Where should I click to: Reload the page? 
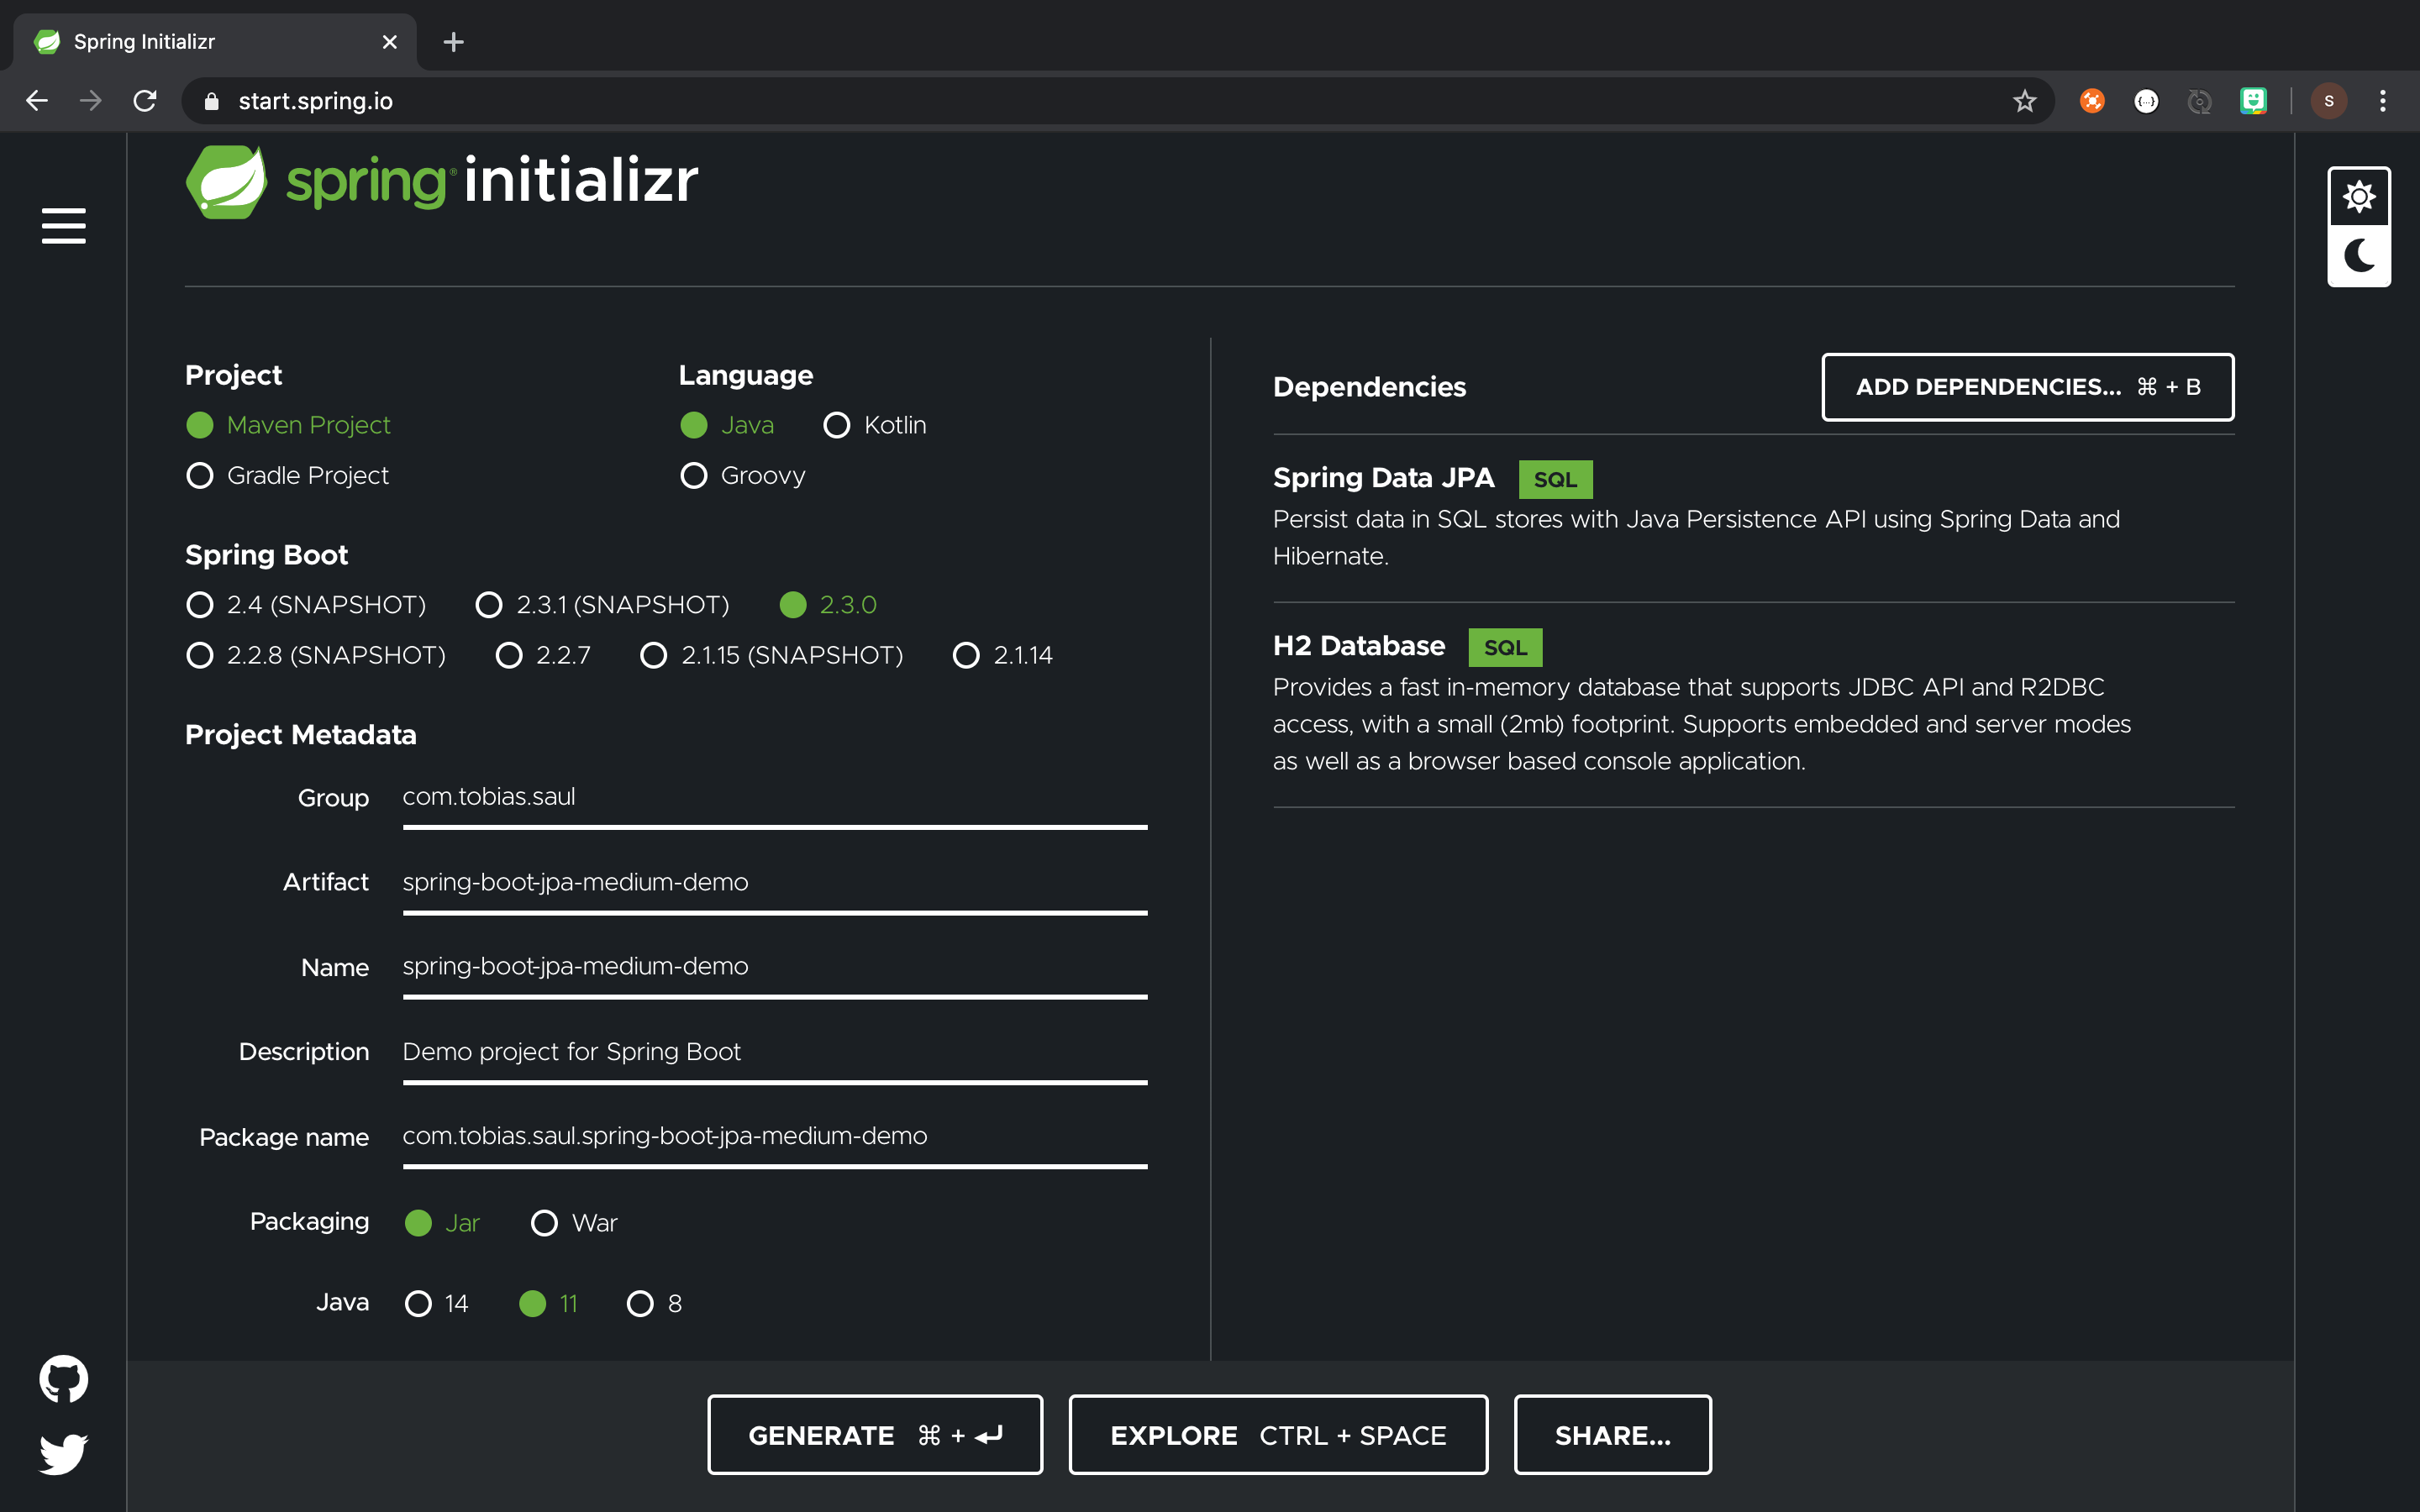[145, 101]
